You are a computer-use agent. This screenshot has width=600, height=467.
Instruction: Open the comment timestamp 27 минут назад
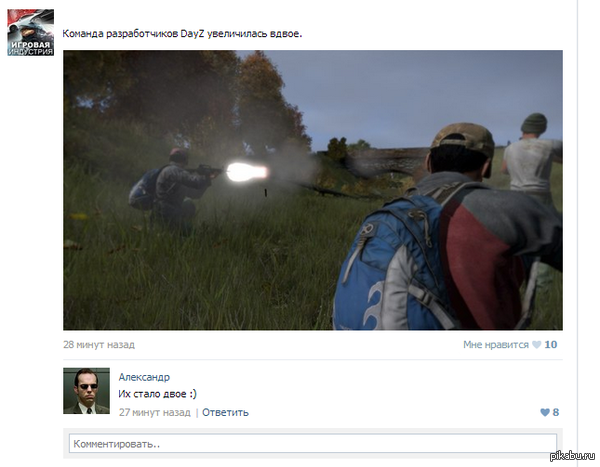154,412
